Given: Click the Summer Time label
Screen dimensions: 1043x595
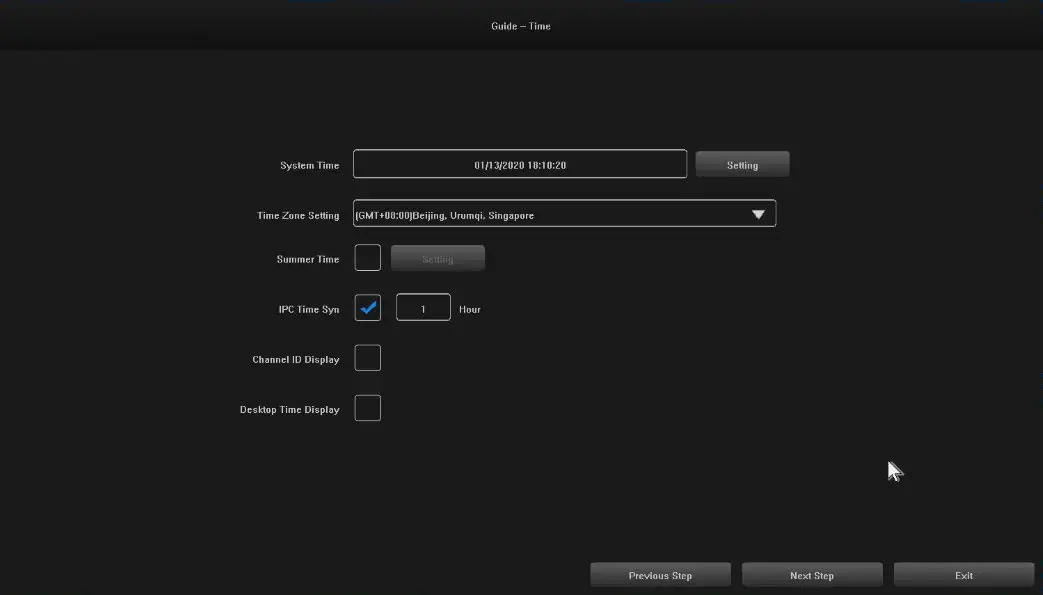Looking at the screenshot, I should click(x=308, y=260).
